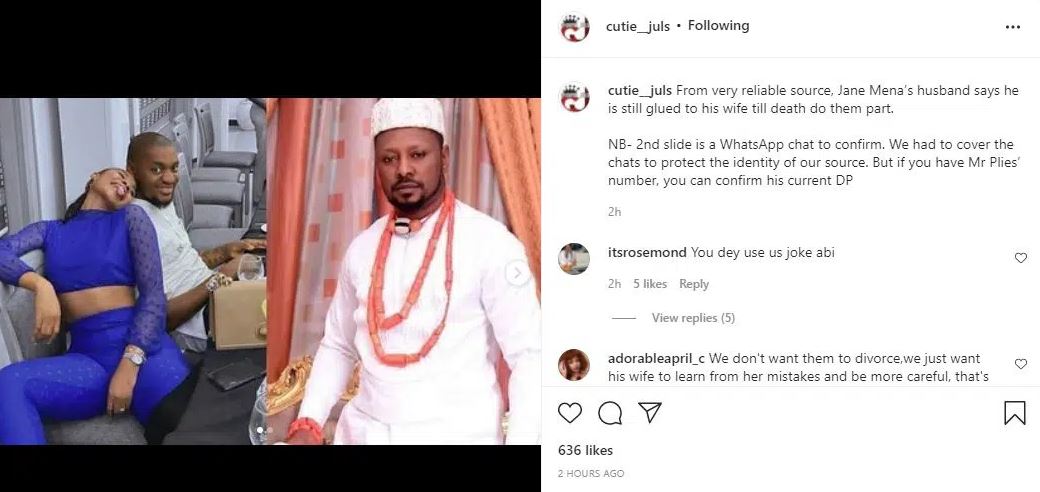
Task: Select the carousel slide indicator dots
Action: [264, 430]
